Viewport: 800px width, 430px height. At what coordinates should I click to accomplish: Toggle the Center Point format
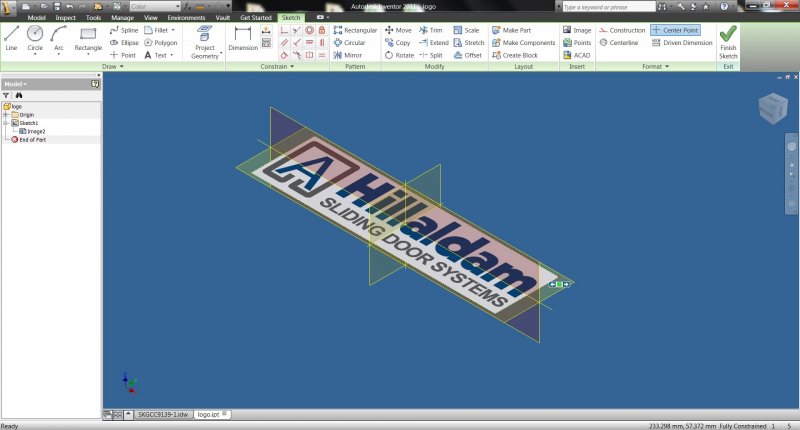675,31
